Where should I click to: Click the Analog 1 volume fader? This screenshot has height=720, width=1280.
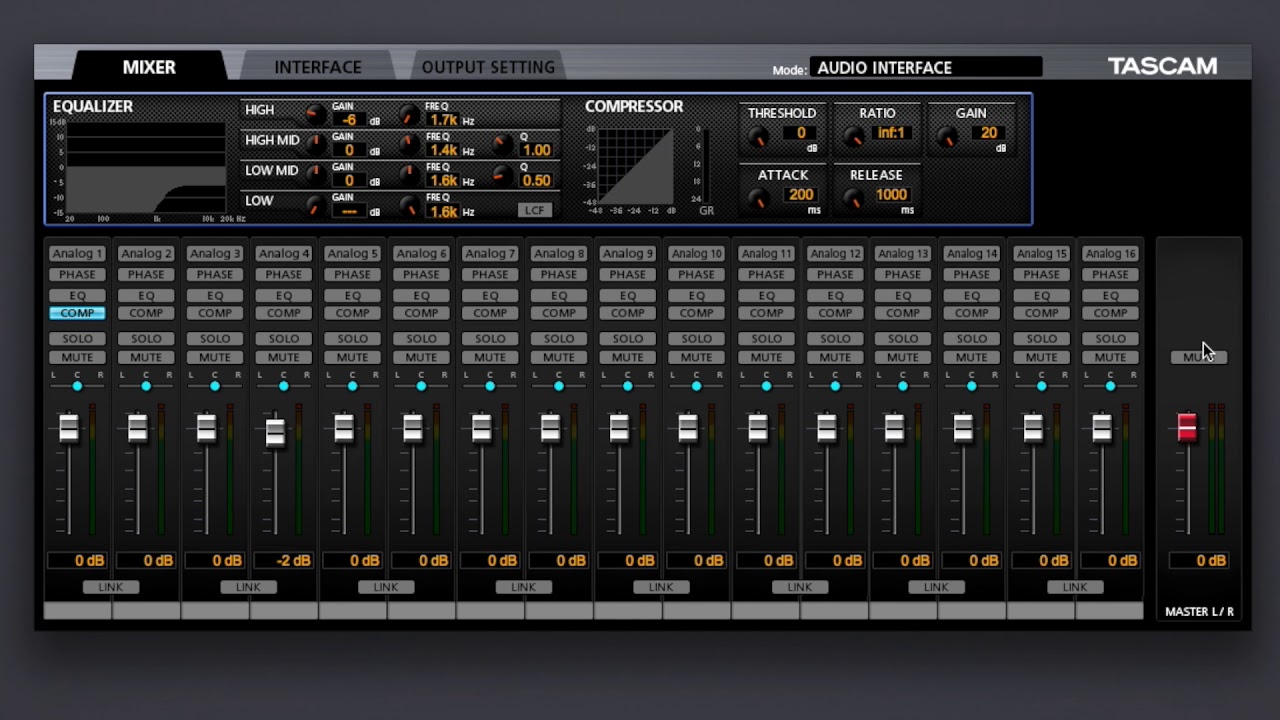pyautogui.click(x=68, y=428)
